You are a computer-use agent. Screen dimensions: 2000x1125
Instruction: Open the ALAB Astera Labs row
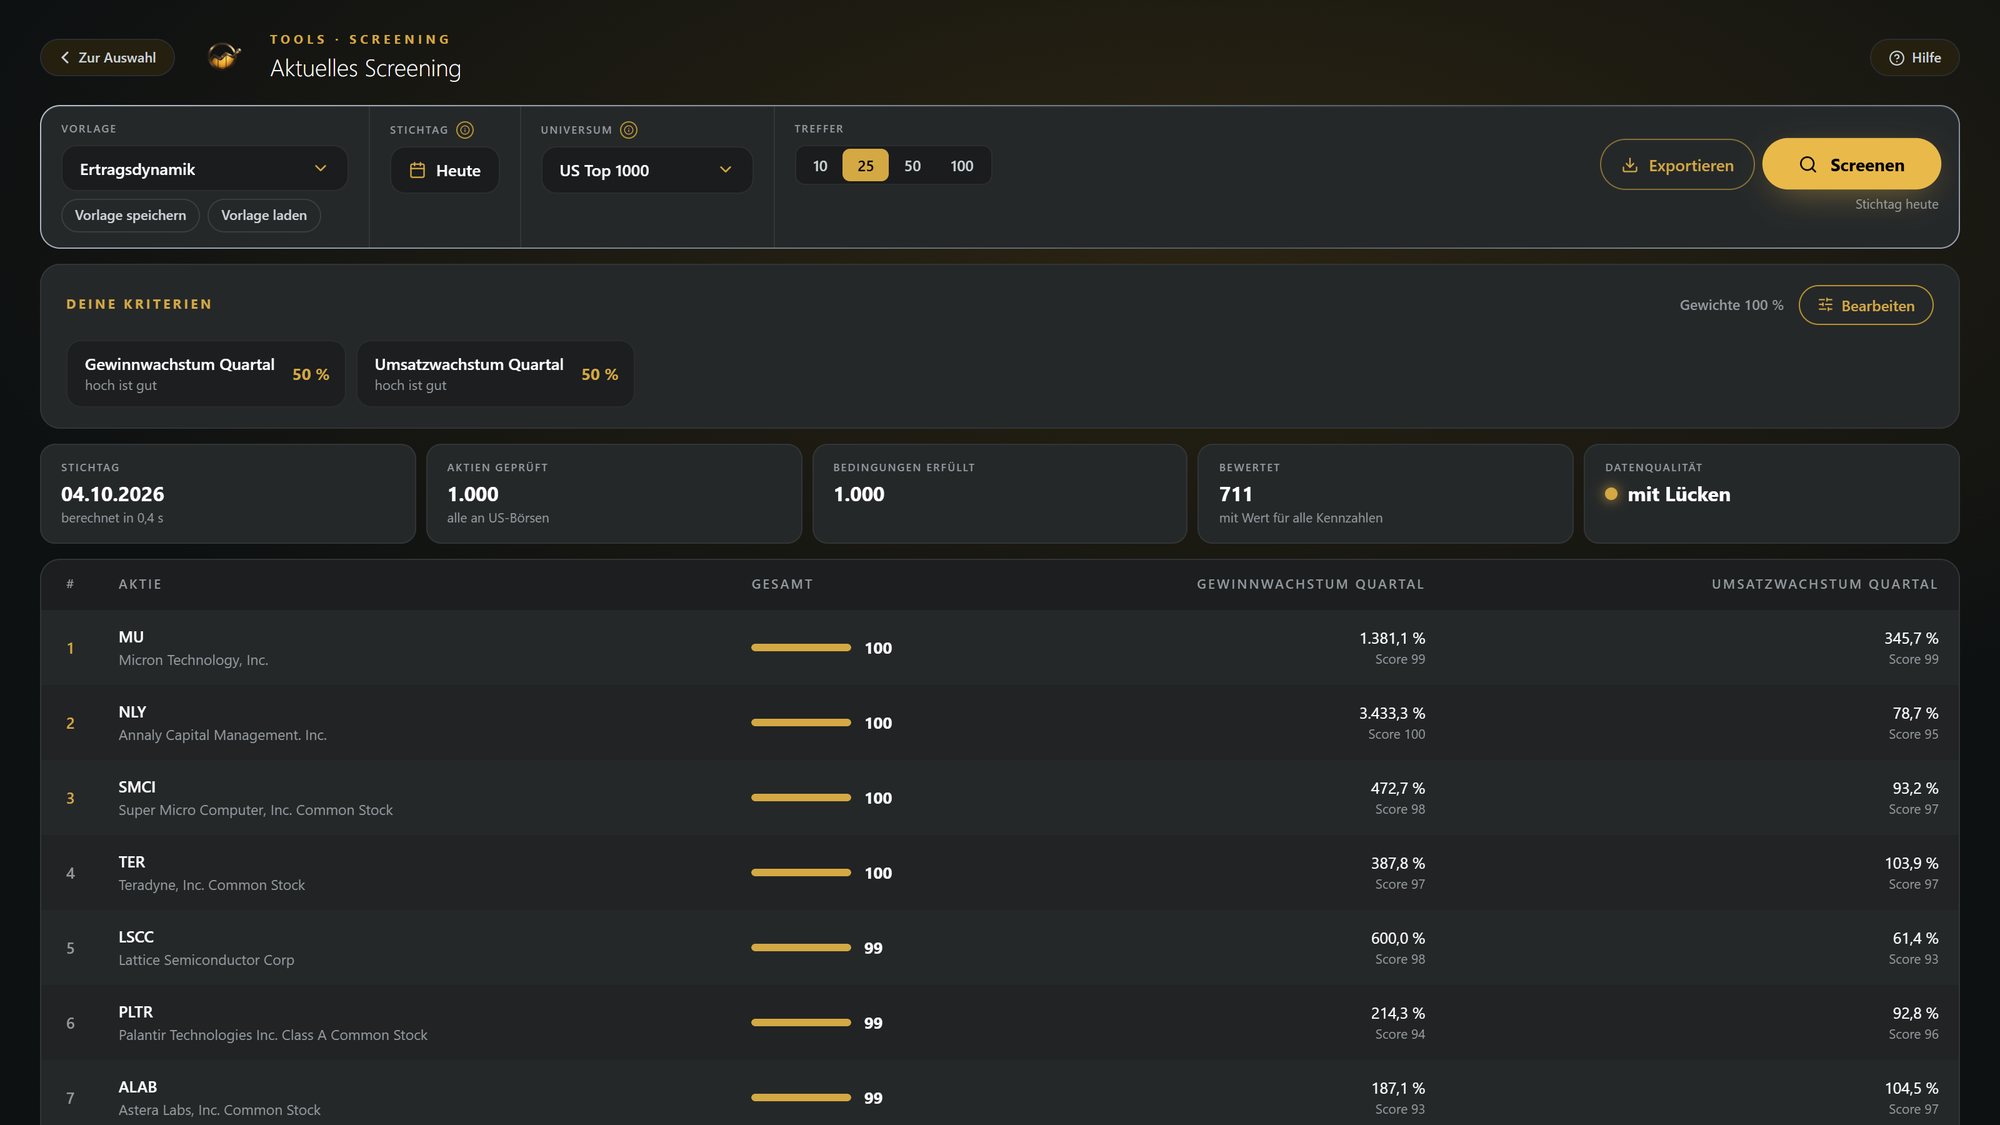pos(1000,1093)
